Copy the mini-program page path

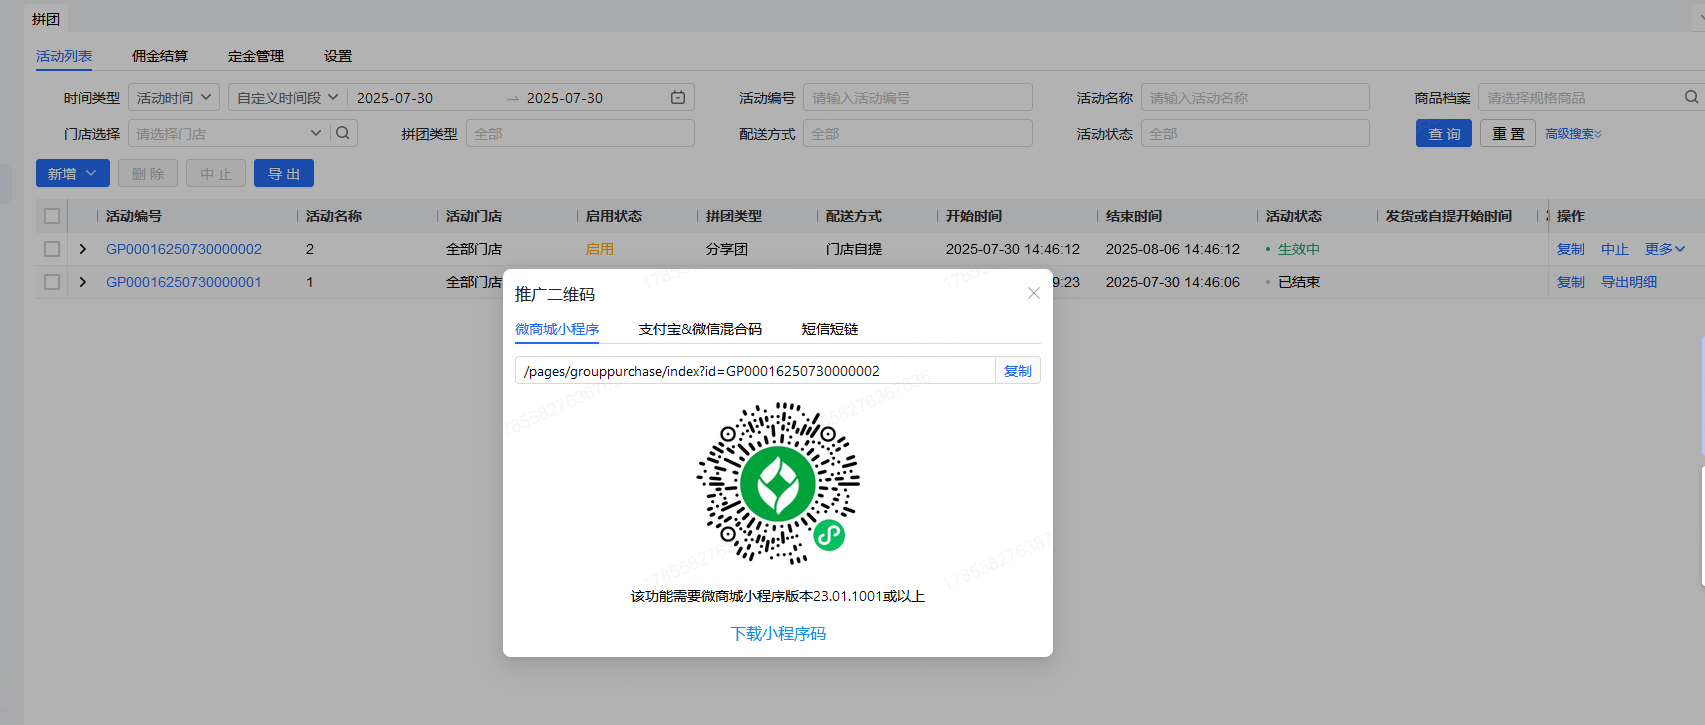pos(1018,371)
